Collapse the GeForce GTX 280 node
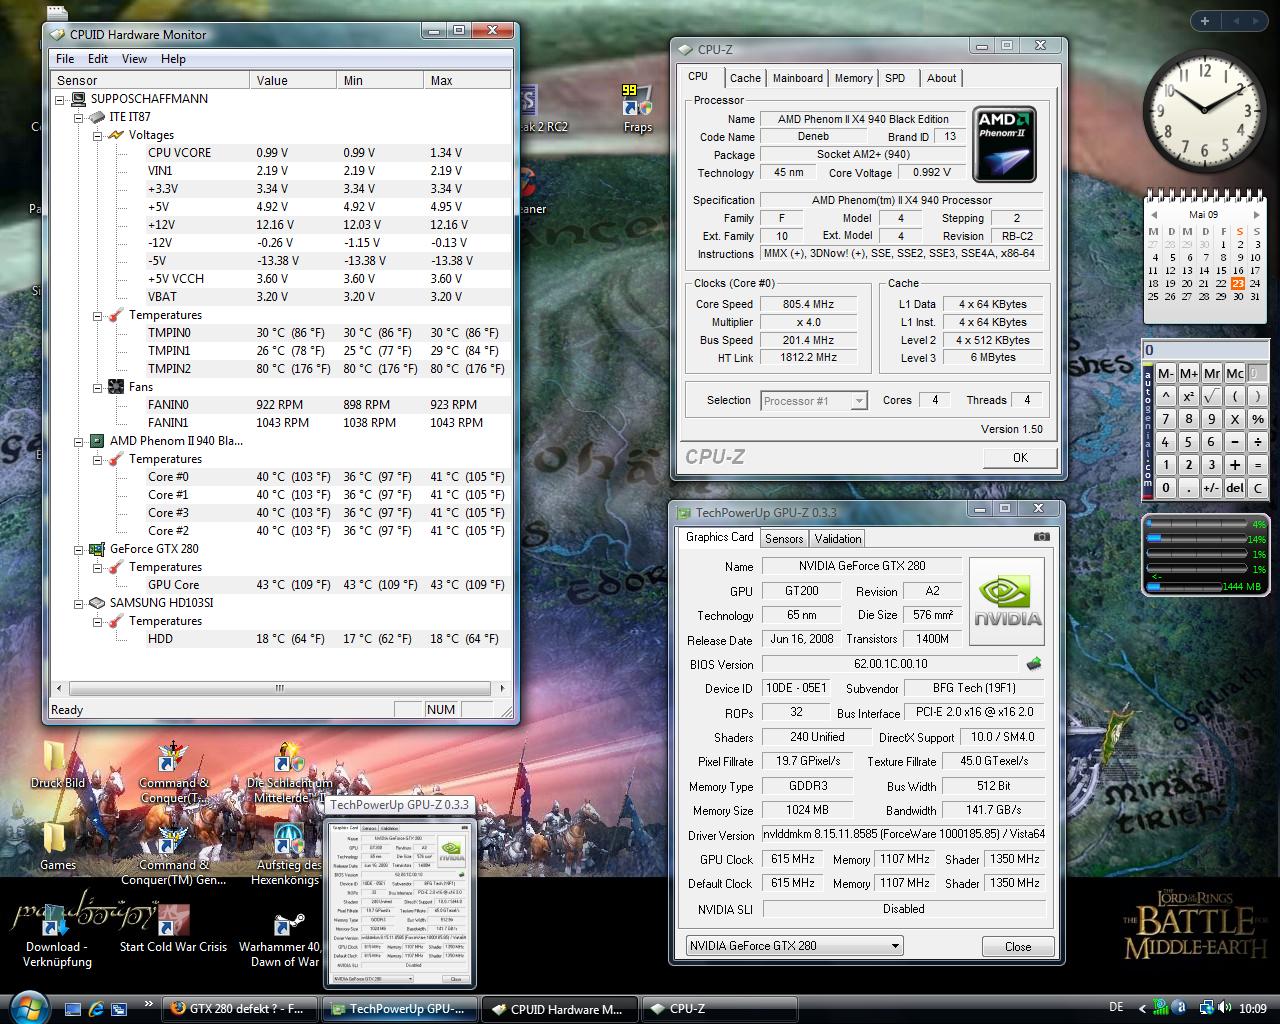The height and width of the screenshot is (1024, 1280). coord(80,549)
